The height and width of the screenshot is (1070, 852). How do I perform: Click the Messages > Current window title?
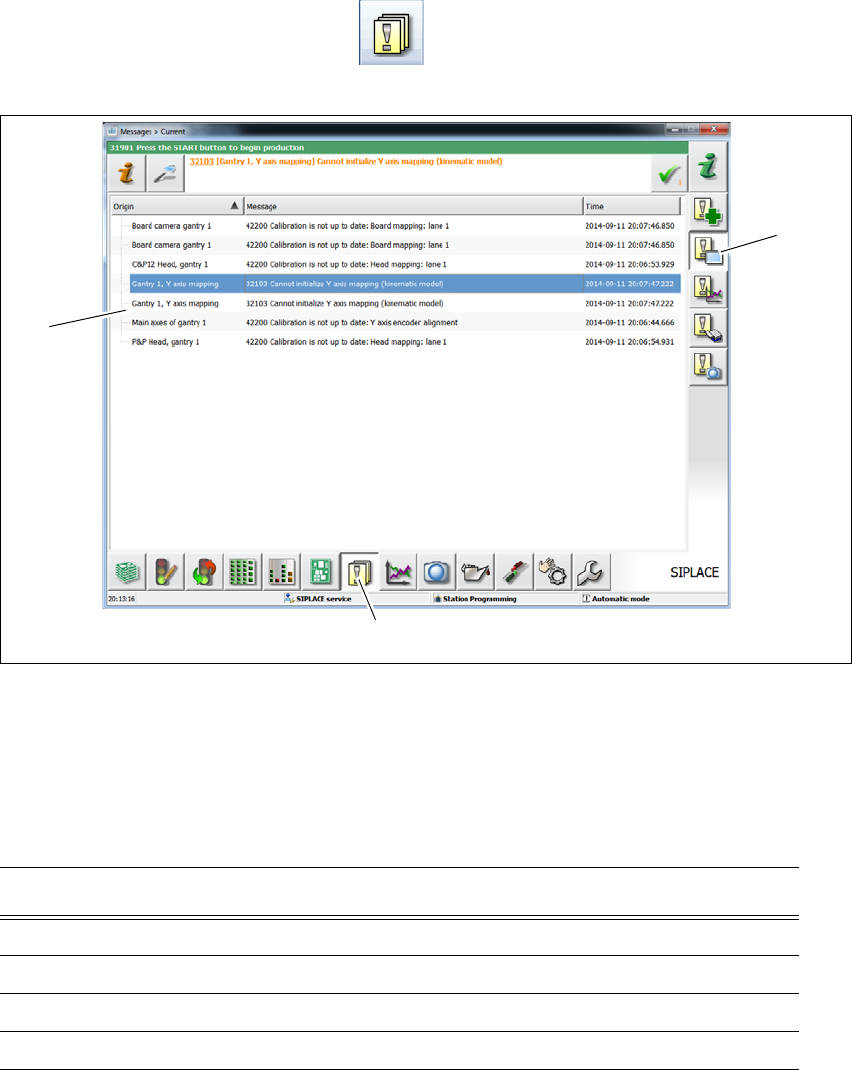152,132
